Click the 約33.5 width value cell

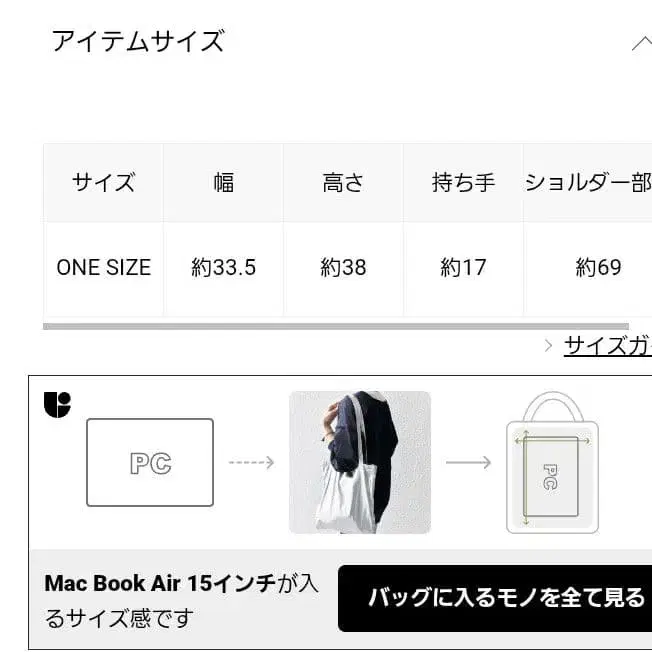[223, 267]
